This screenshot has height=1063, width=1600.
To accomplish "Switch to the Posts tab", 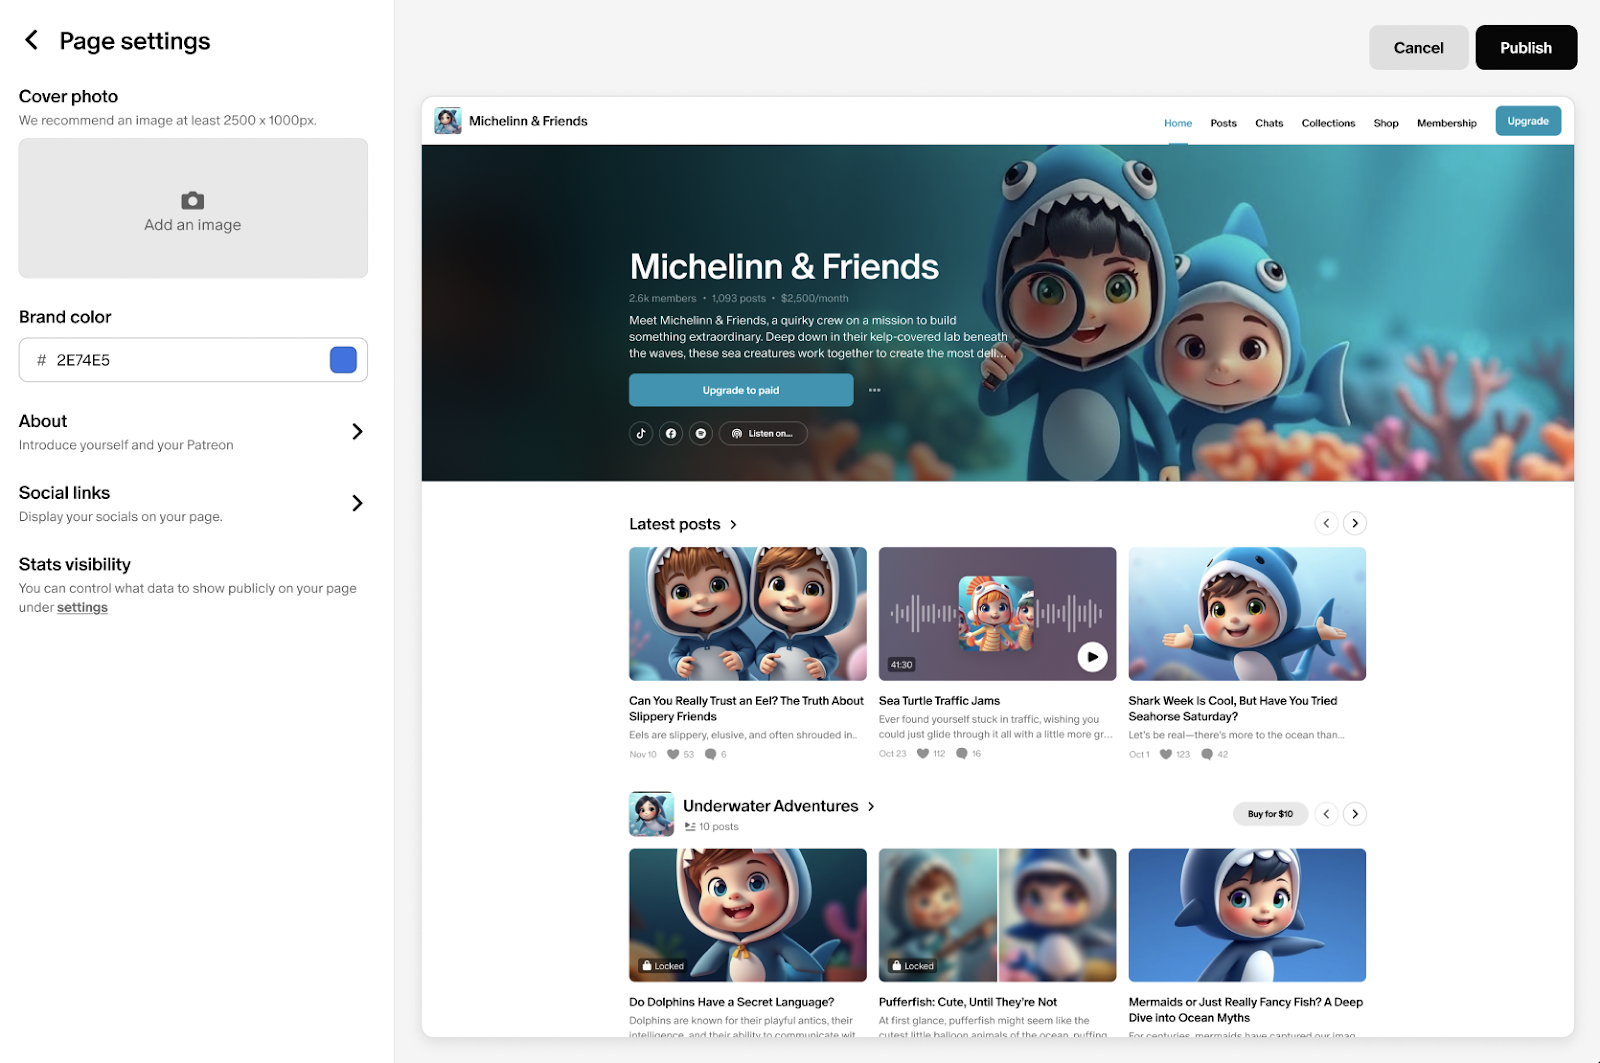I will 1223,123.
